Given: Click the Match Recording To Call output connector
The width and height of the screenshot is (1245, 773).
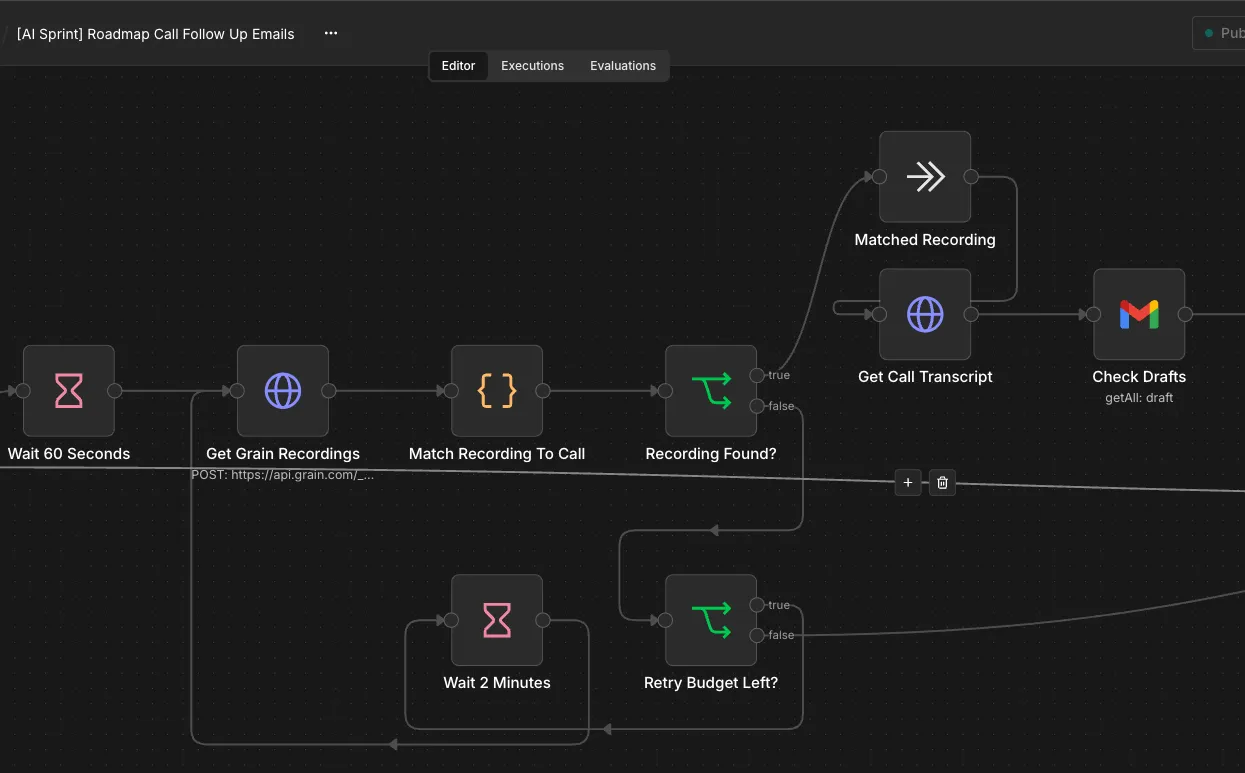Looking at the screenshot, I should pos(543,391).
